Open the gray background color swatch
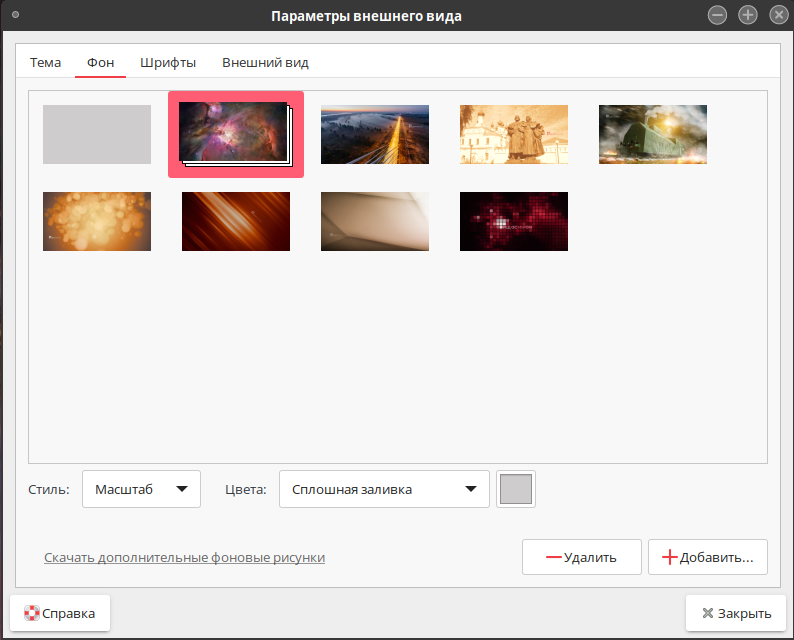794x640 pixels. 515,489
